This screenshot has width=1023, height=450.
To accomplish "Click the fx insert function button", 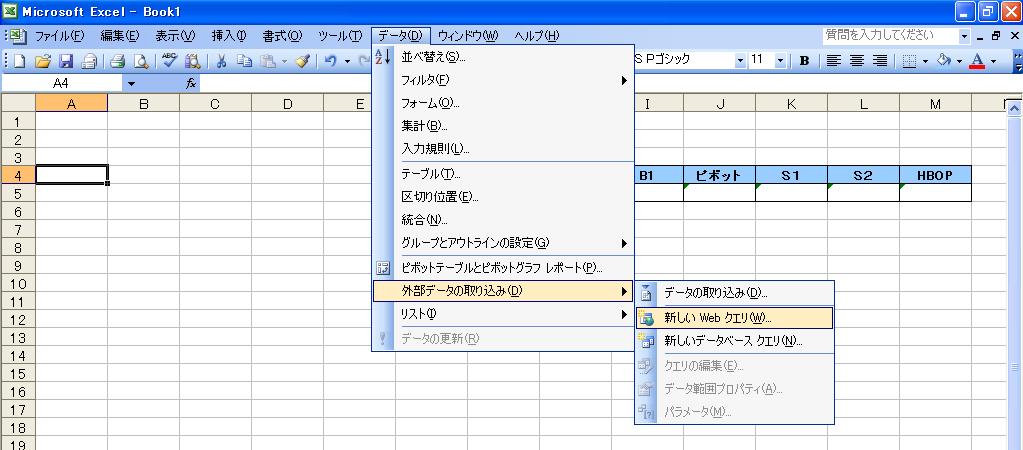I will coord(191,83).
